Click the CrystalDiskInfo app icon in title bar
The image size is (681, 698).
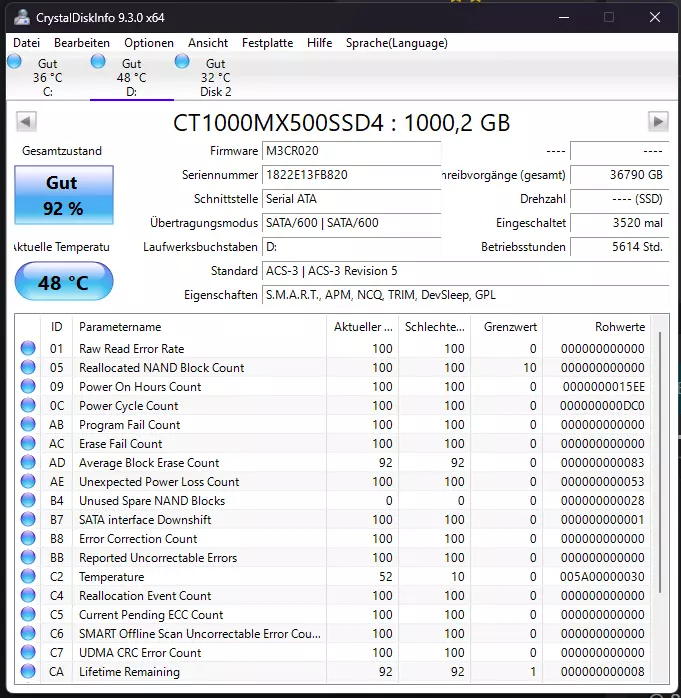pos(21,17)
